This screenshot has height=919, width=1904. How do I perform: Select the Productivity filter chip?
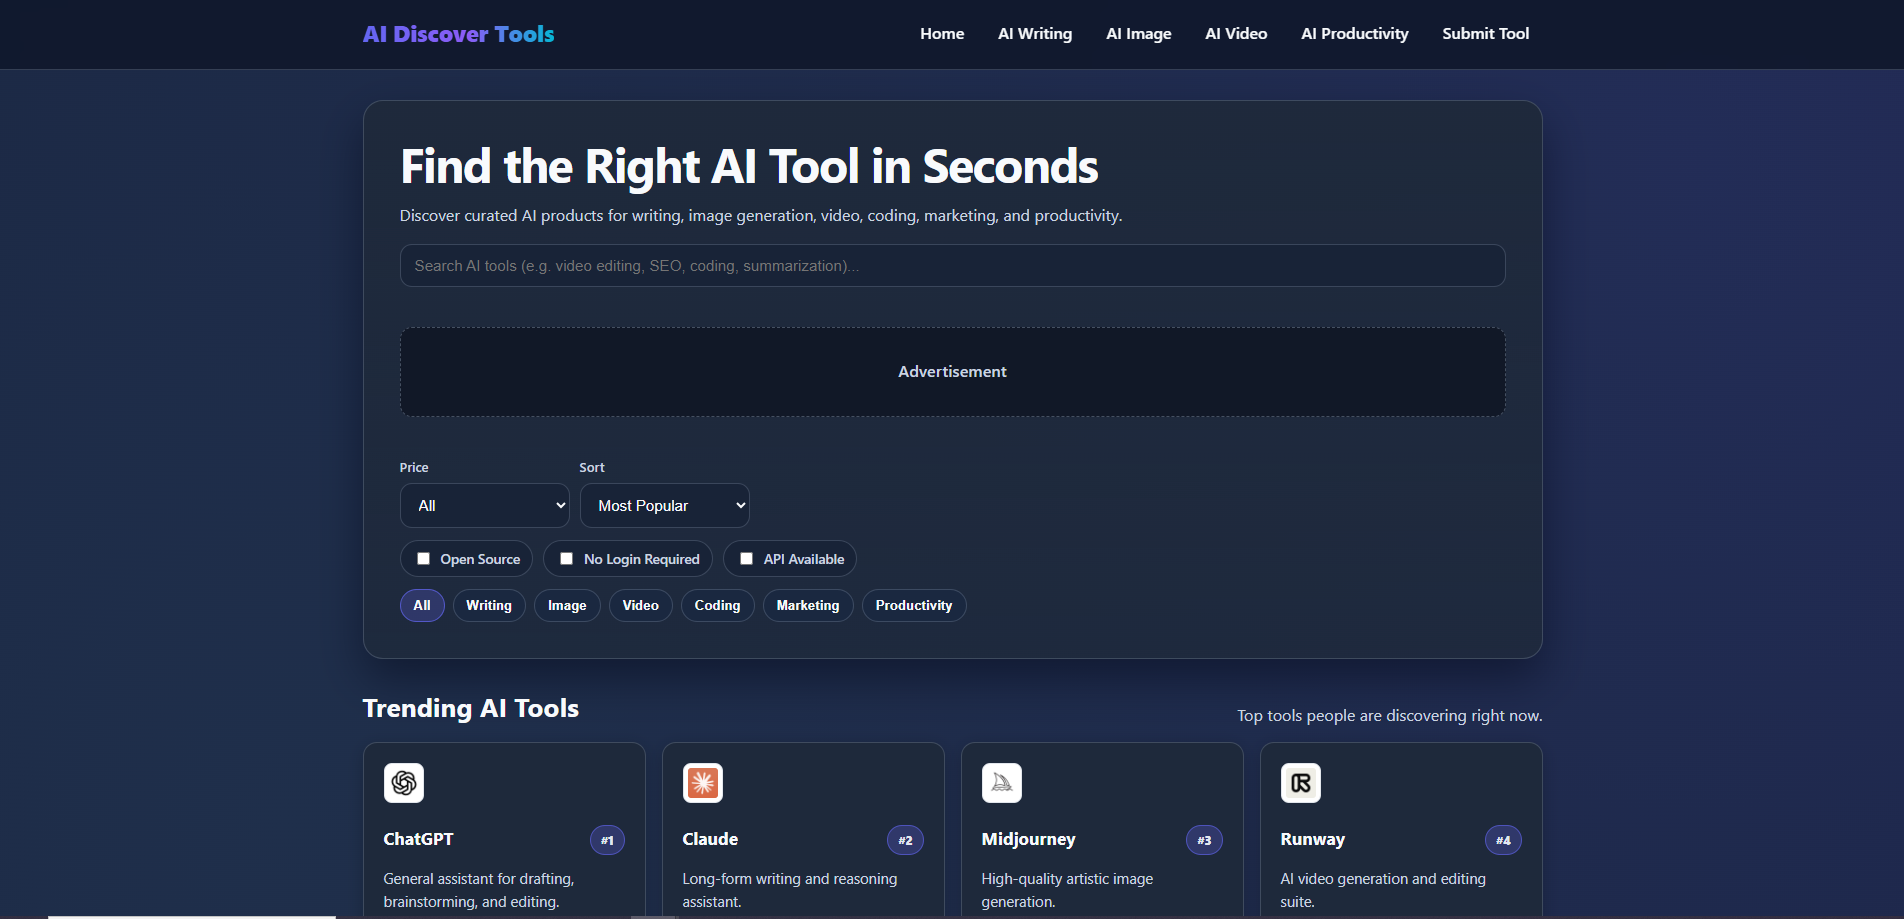point(913,605)
